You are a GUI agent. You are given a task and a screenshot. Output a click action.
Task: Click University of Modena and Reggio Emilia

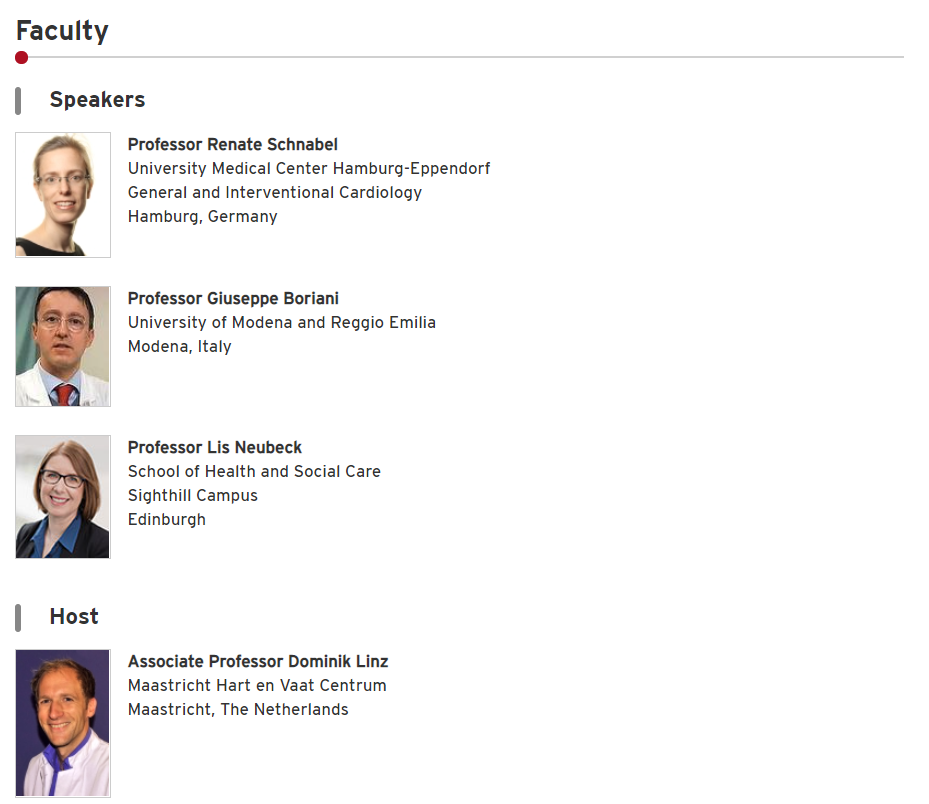point(282,323)
